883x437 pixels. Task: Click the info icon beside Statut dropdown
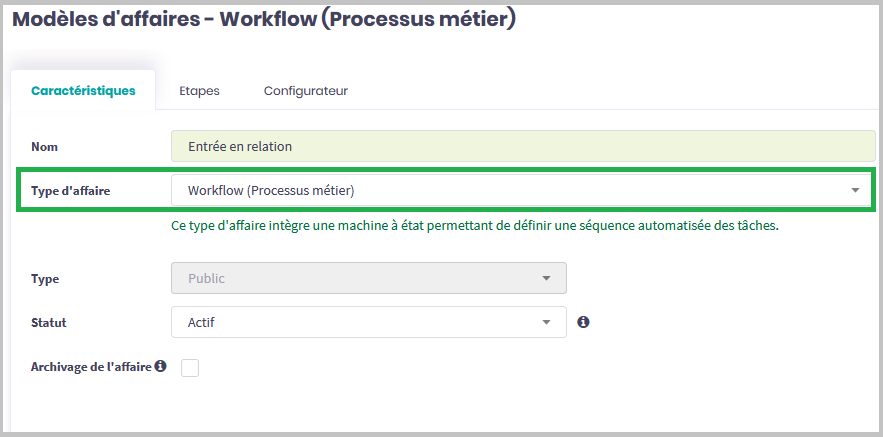(x=583, y=323)
